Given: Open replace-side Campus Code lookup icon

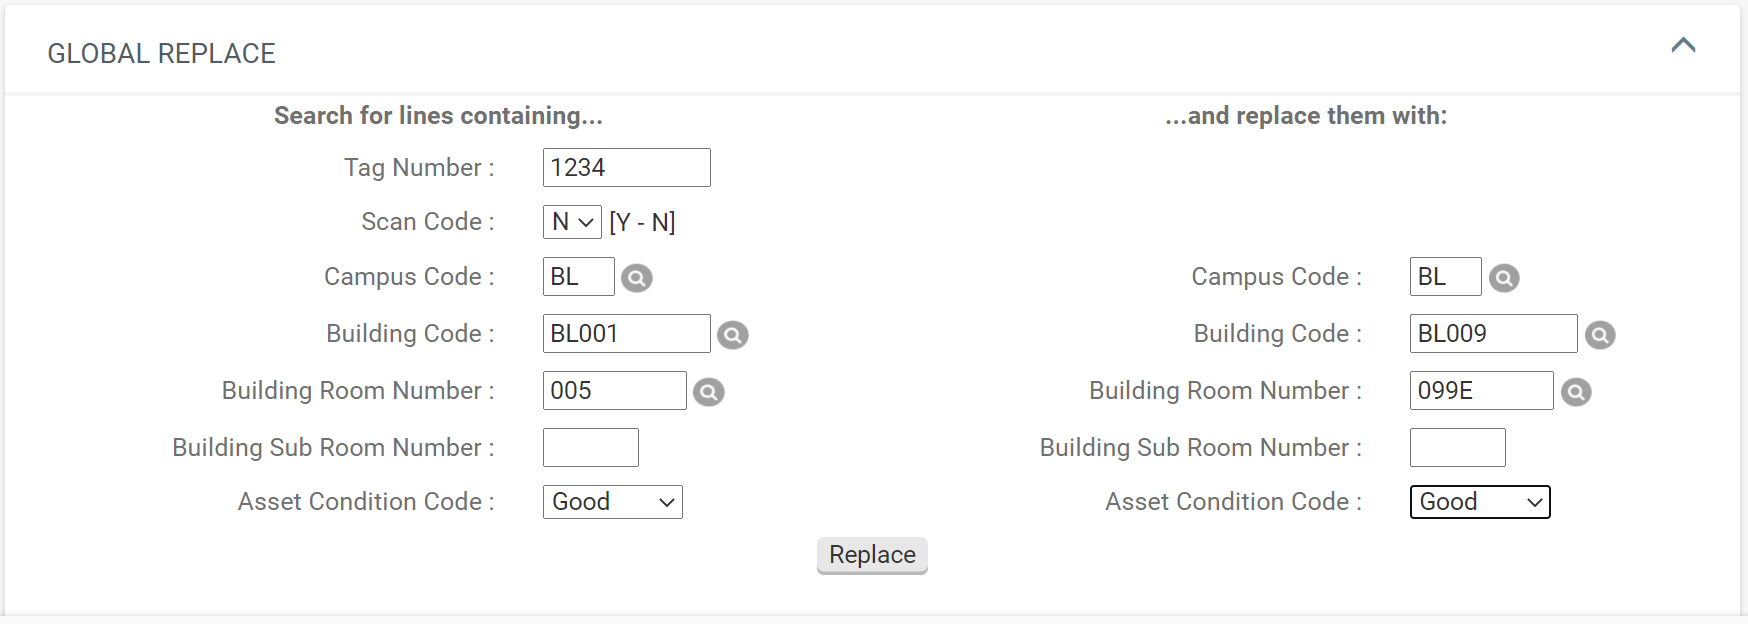Looking at the screenshot, I should 1503,278.
